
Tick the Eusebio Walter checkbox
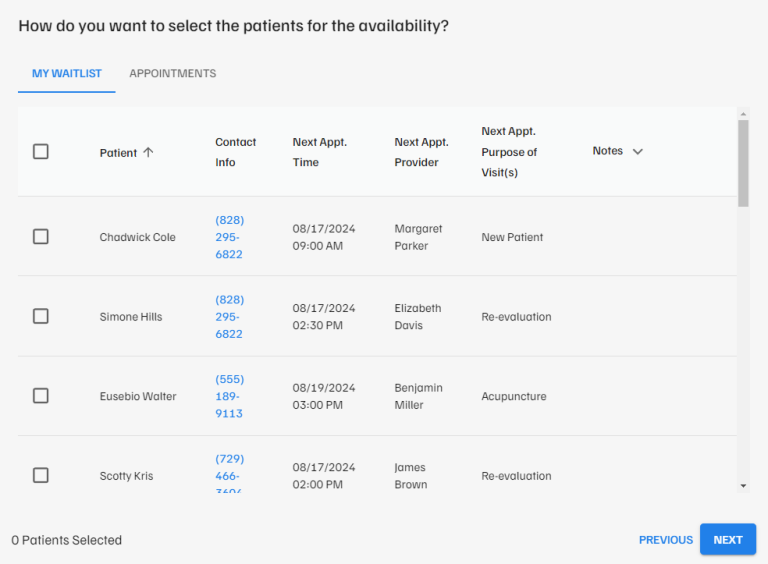41,396
